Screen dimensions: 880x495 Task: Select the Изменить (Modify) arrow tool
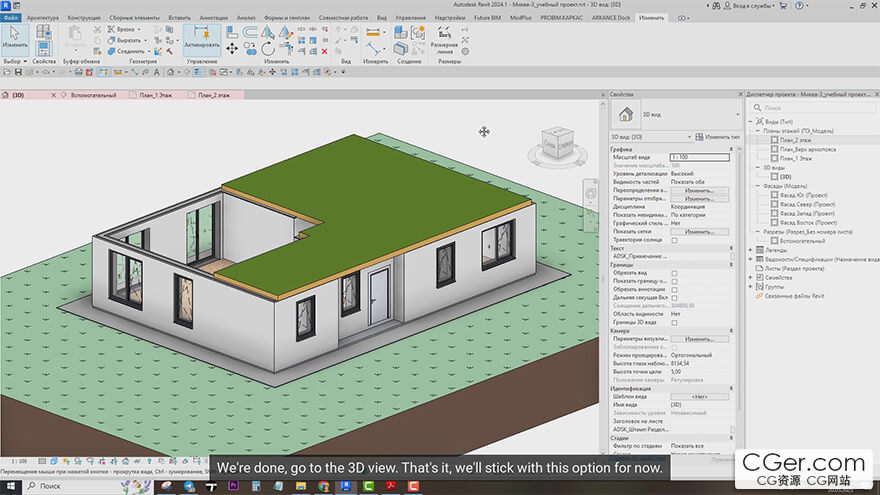click(x=15, y=37)
